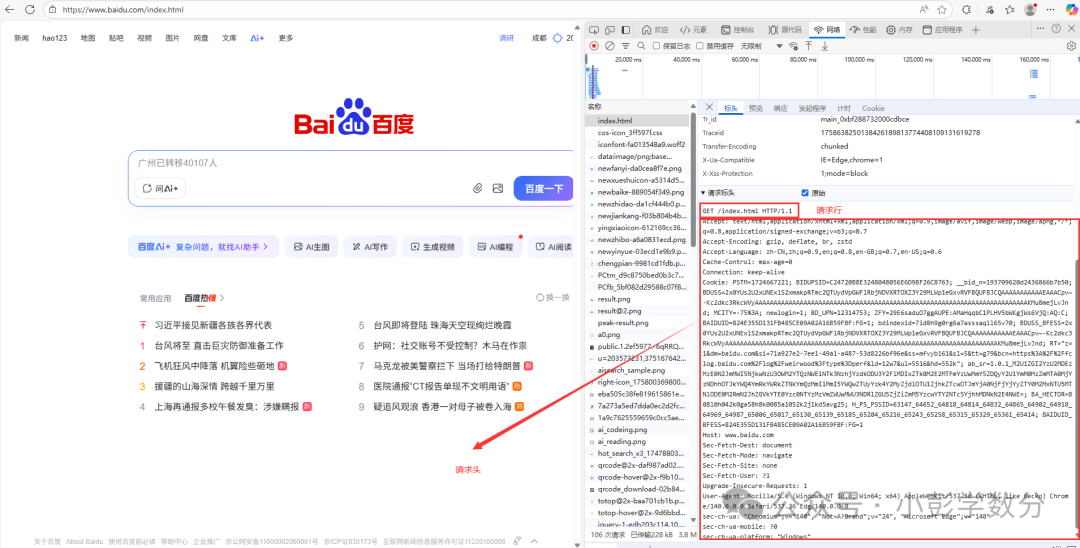Open the 计时 request tab
This screenshot has width=1080, height=548.
(x=844, y=108)
